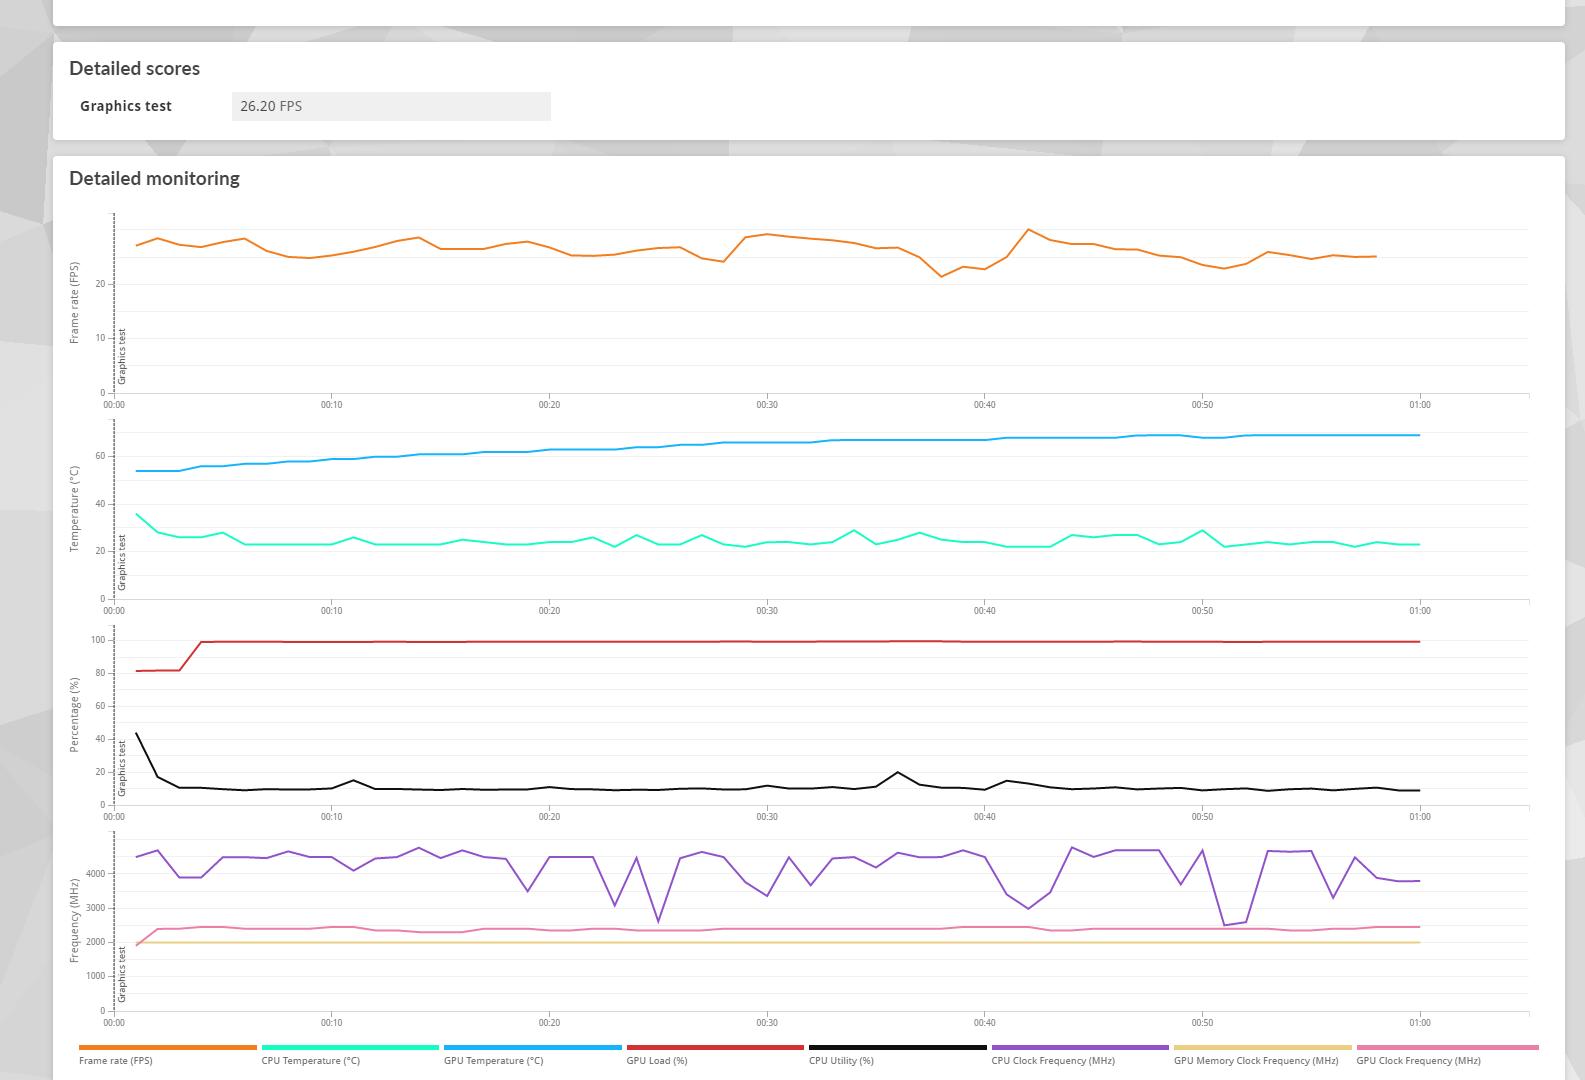Hide CPU Clock Frequency (MHz) via legend
This screenshot has height=1080, width=1585.
(1052, 1060)
